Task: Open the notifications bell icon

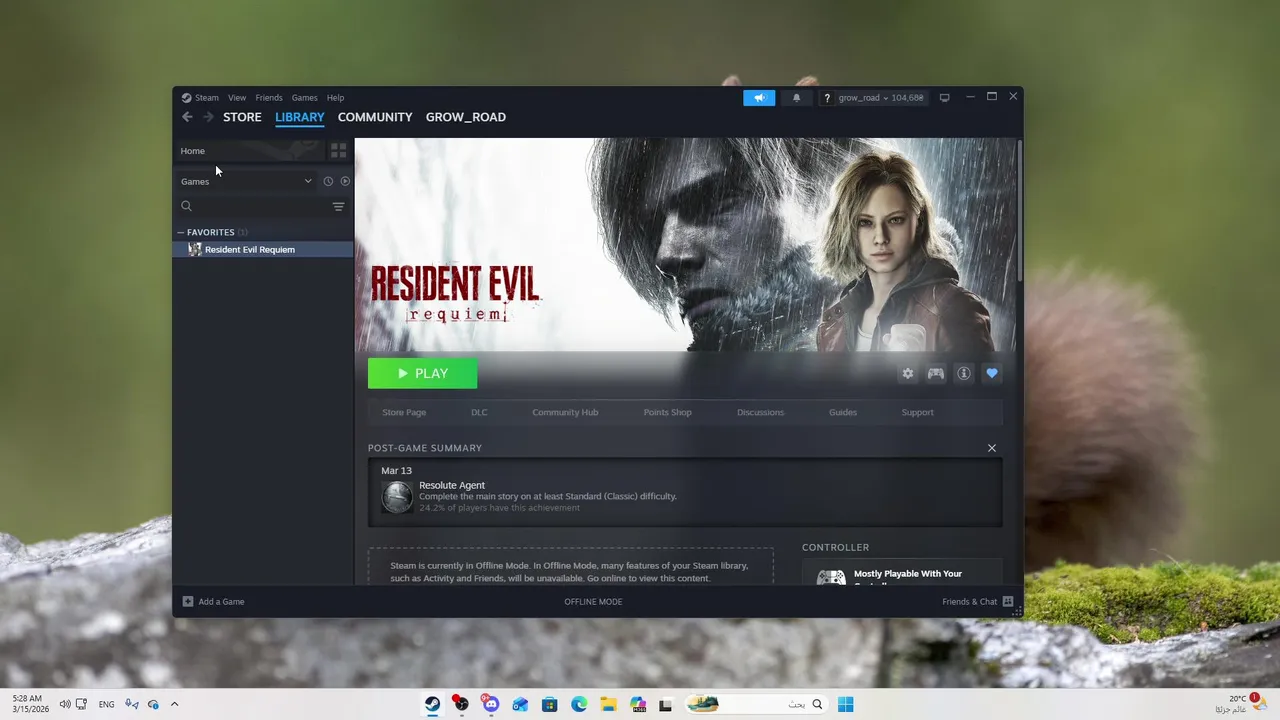Action: pos(797,98)
